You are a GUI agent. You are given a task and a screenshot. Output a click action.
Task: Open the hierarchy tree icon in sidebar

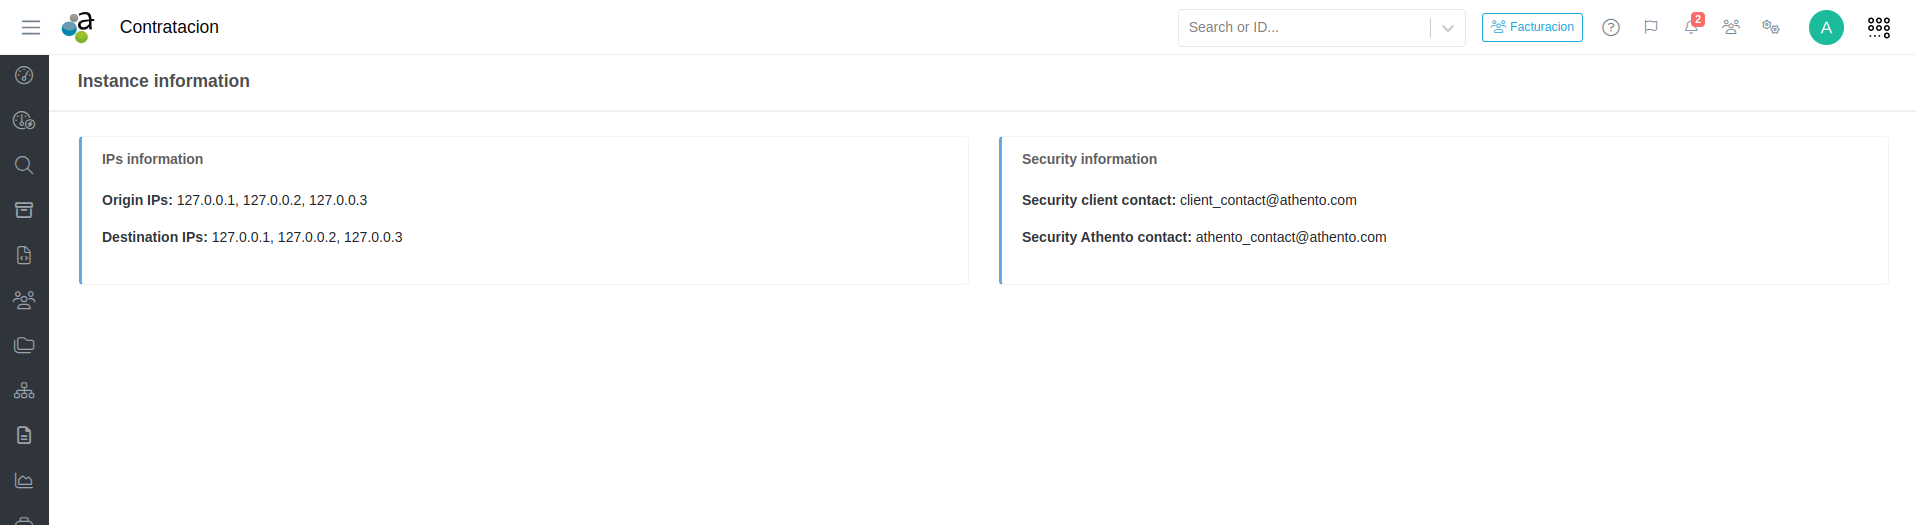24,390
